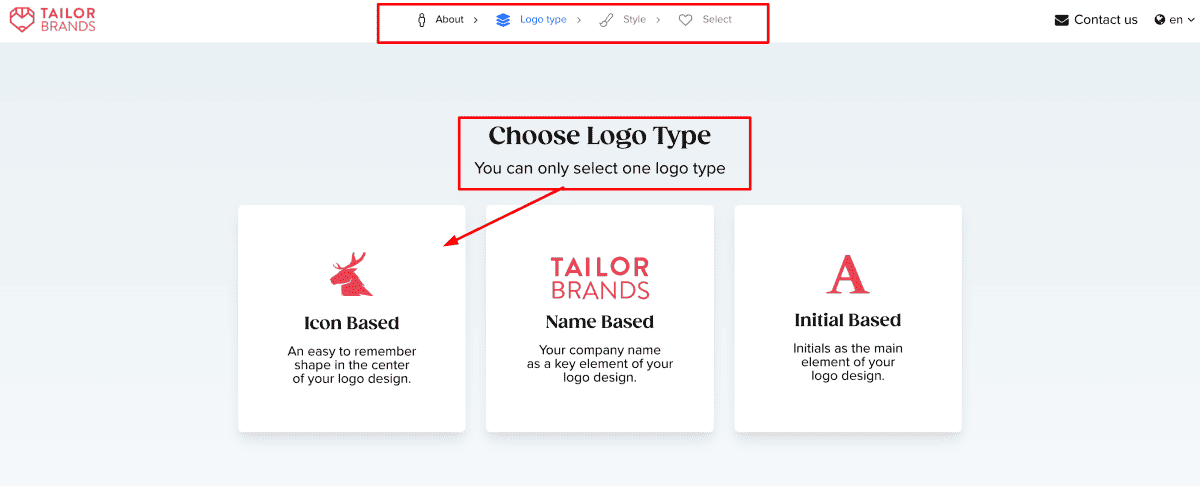Select the Initial Based heading

tap(847, 321)
